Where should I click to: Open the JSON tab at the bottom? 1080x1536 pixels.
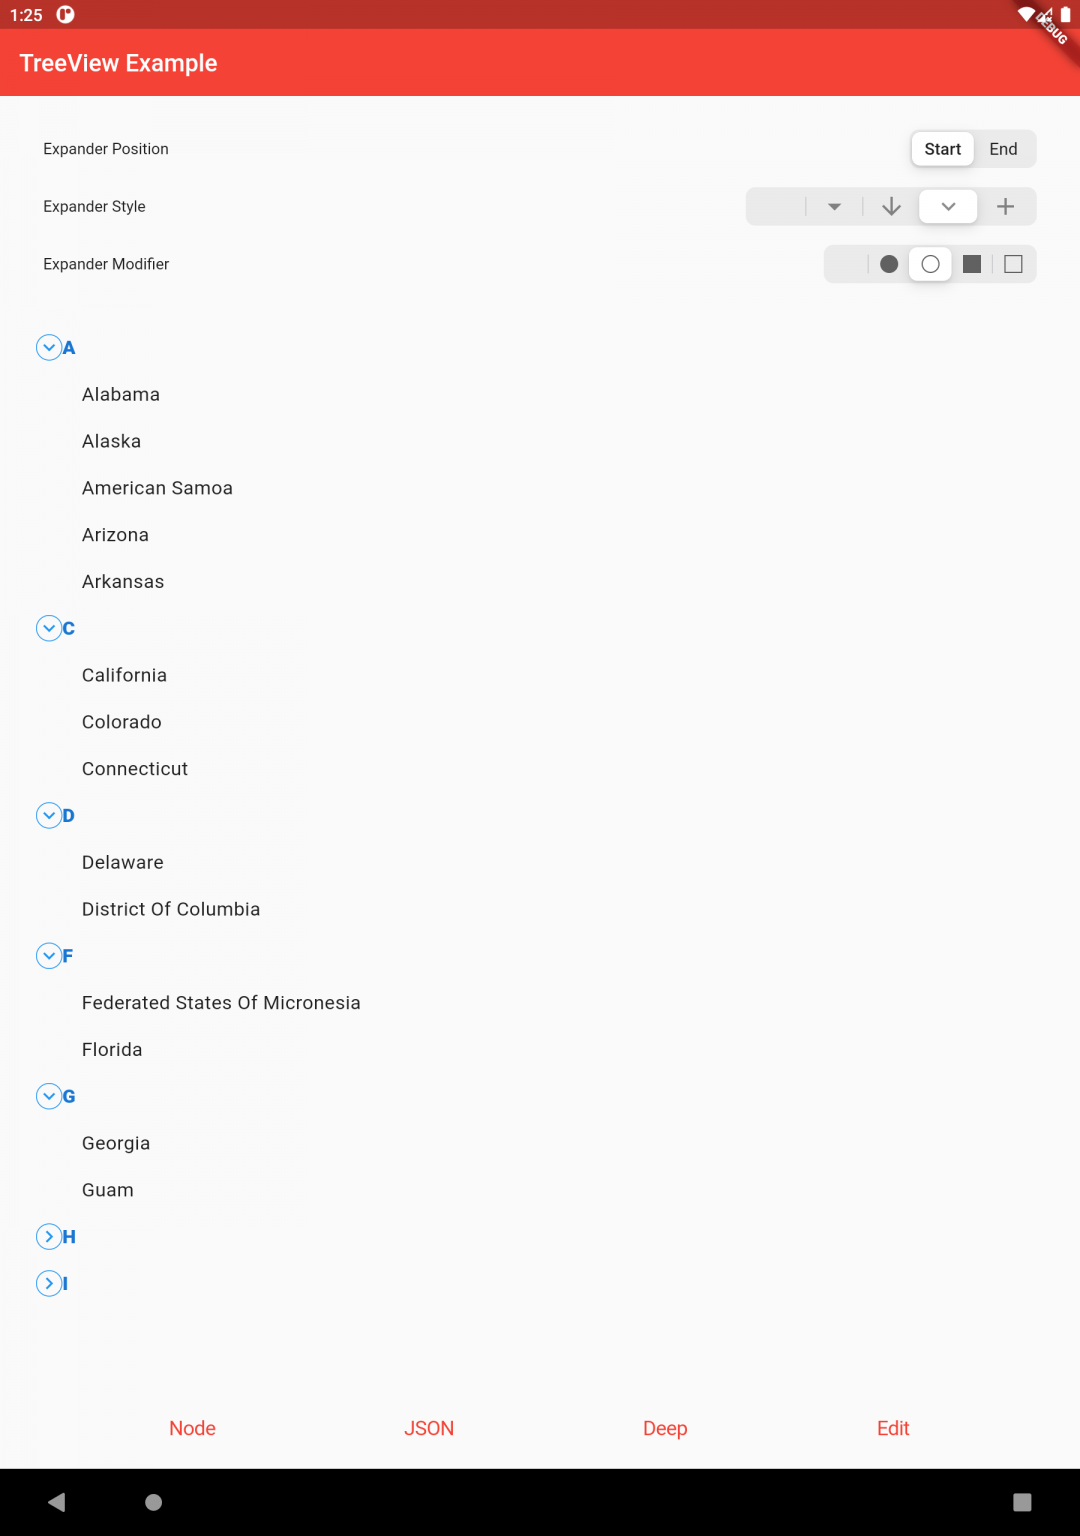tap(429, 1428)
